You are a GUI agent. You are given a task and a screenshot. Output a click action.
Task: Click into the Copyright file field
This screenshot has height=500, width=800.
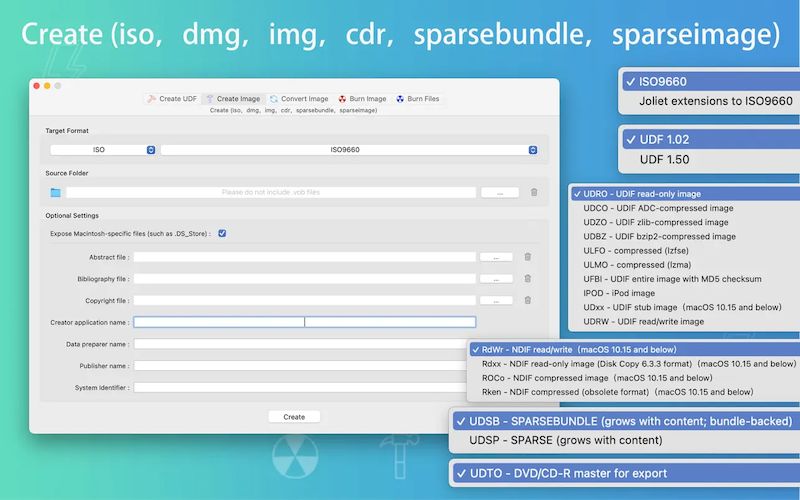305,301
